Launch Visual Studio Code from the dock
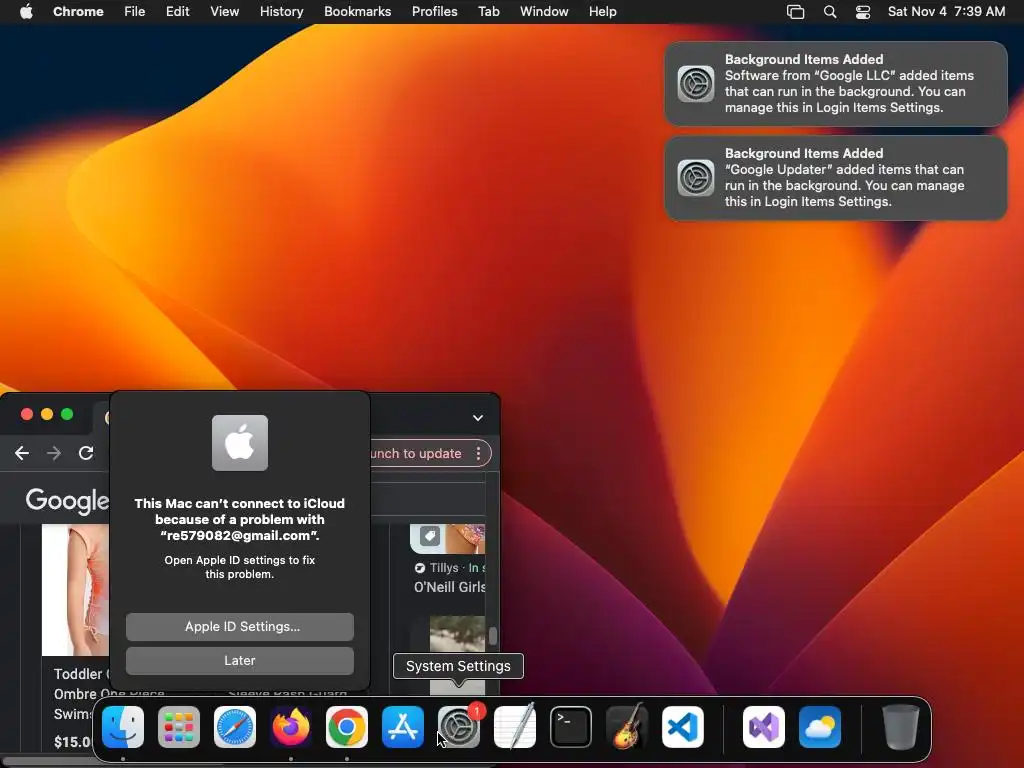This screenshot has width=1024, height=768. [x=682, y=727]
